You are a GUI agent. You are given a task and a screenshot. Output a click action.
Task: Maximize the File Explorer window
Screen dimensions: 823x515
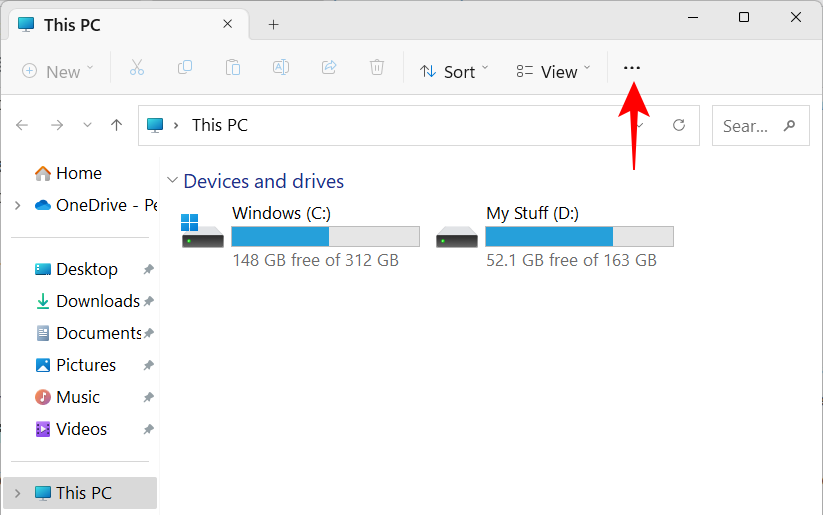(x=744, y=17)
